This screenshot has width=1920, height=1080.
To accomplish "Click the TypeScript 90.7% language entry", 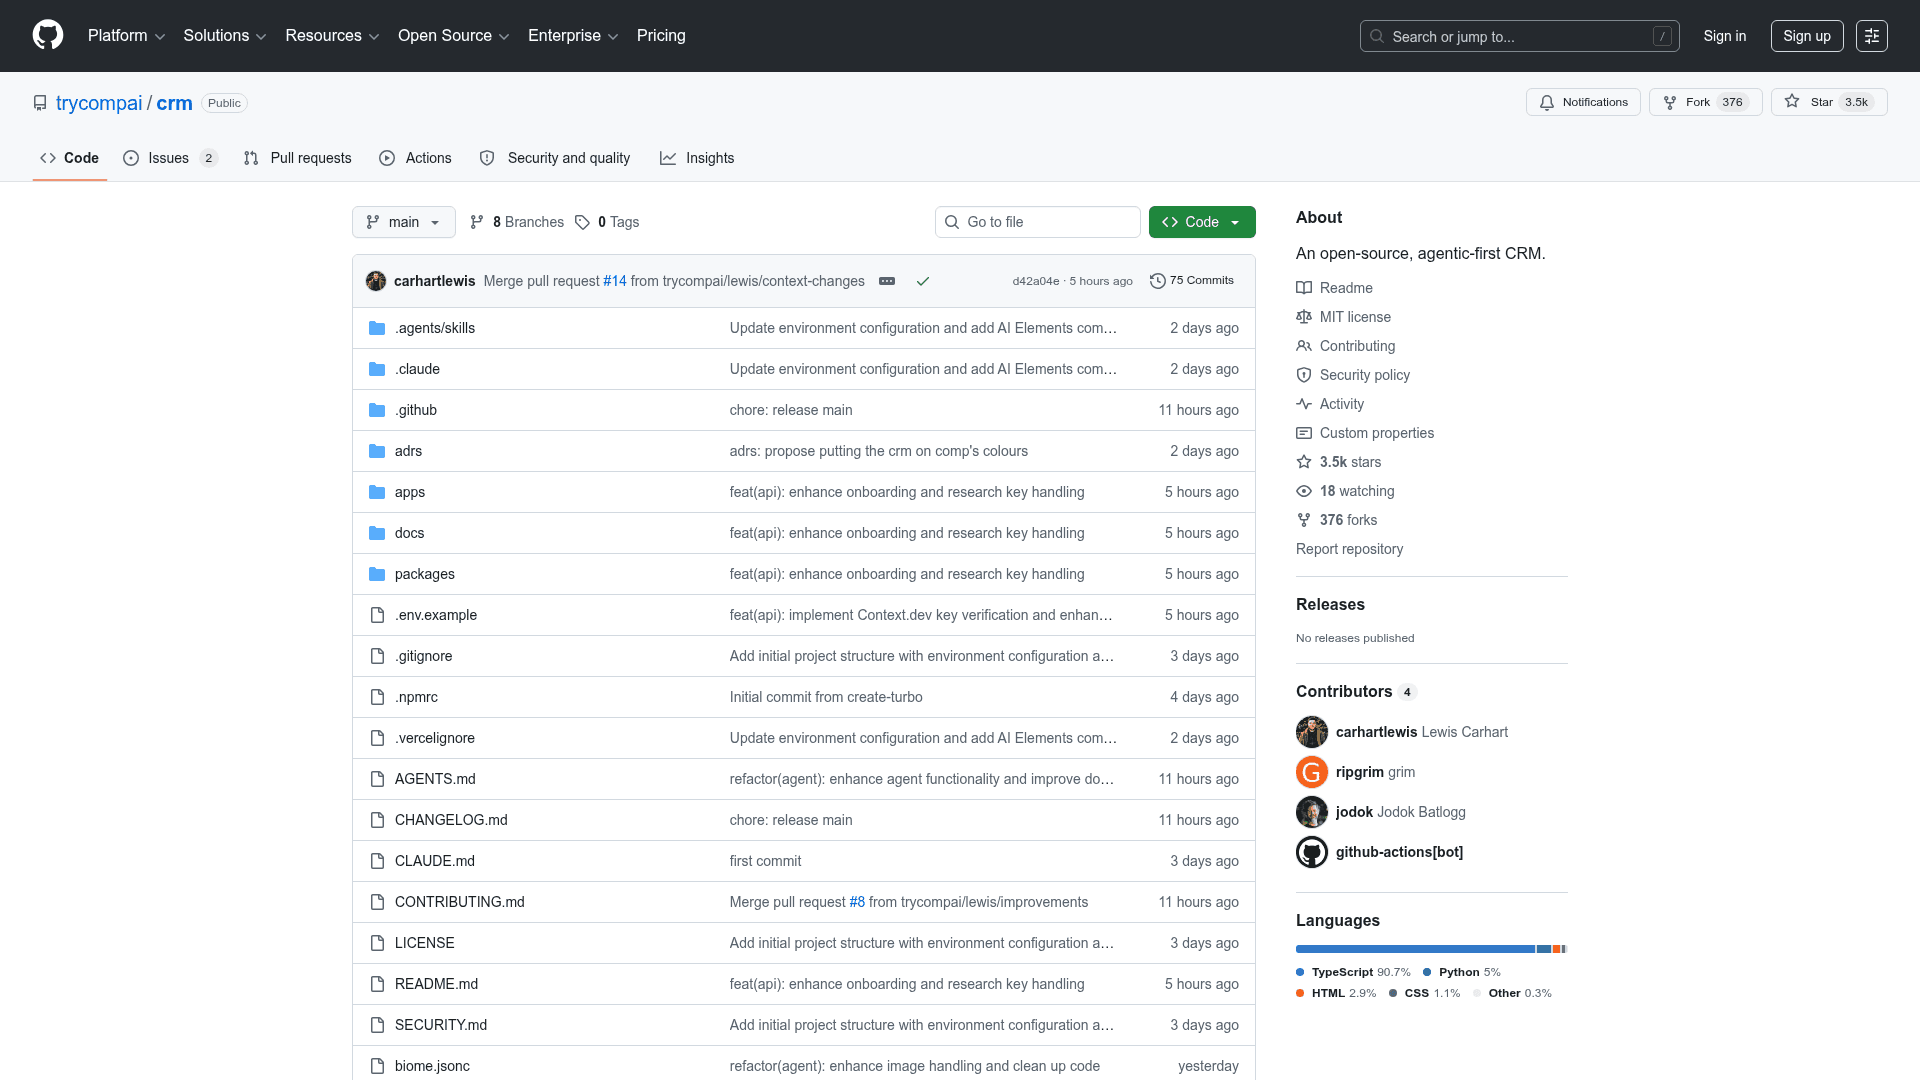I will 1353,972.
